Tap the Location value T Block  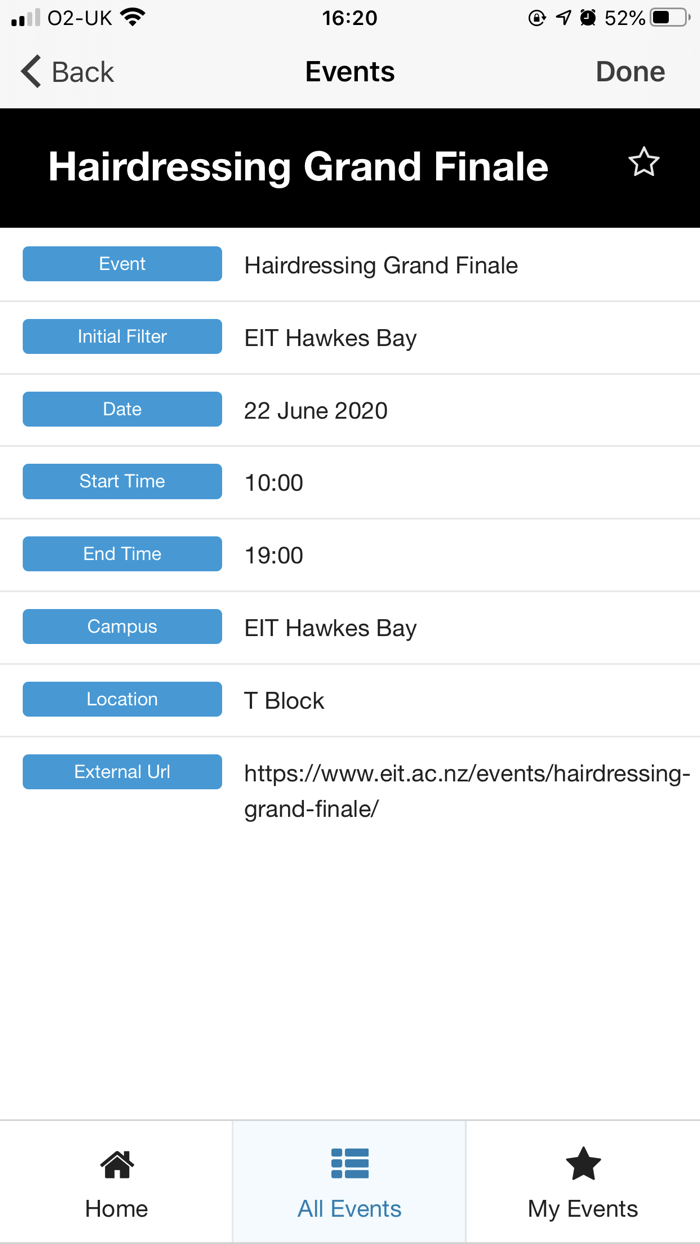(x=284, y=701)
